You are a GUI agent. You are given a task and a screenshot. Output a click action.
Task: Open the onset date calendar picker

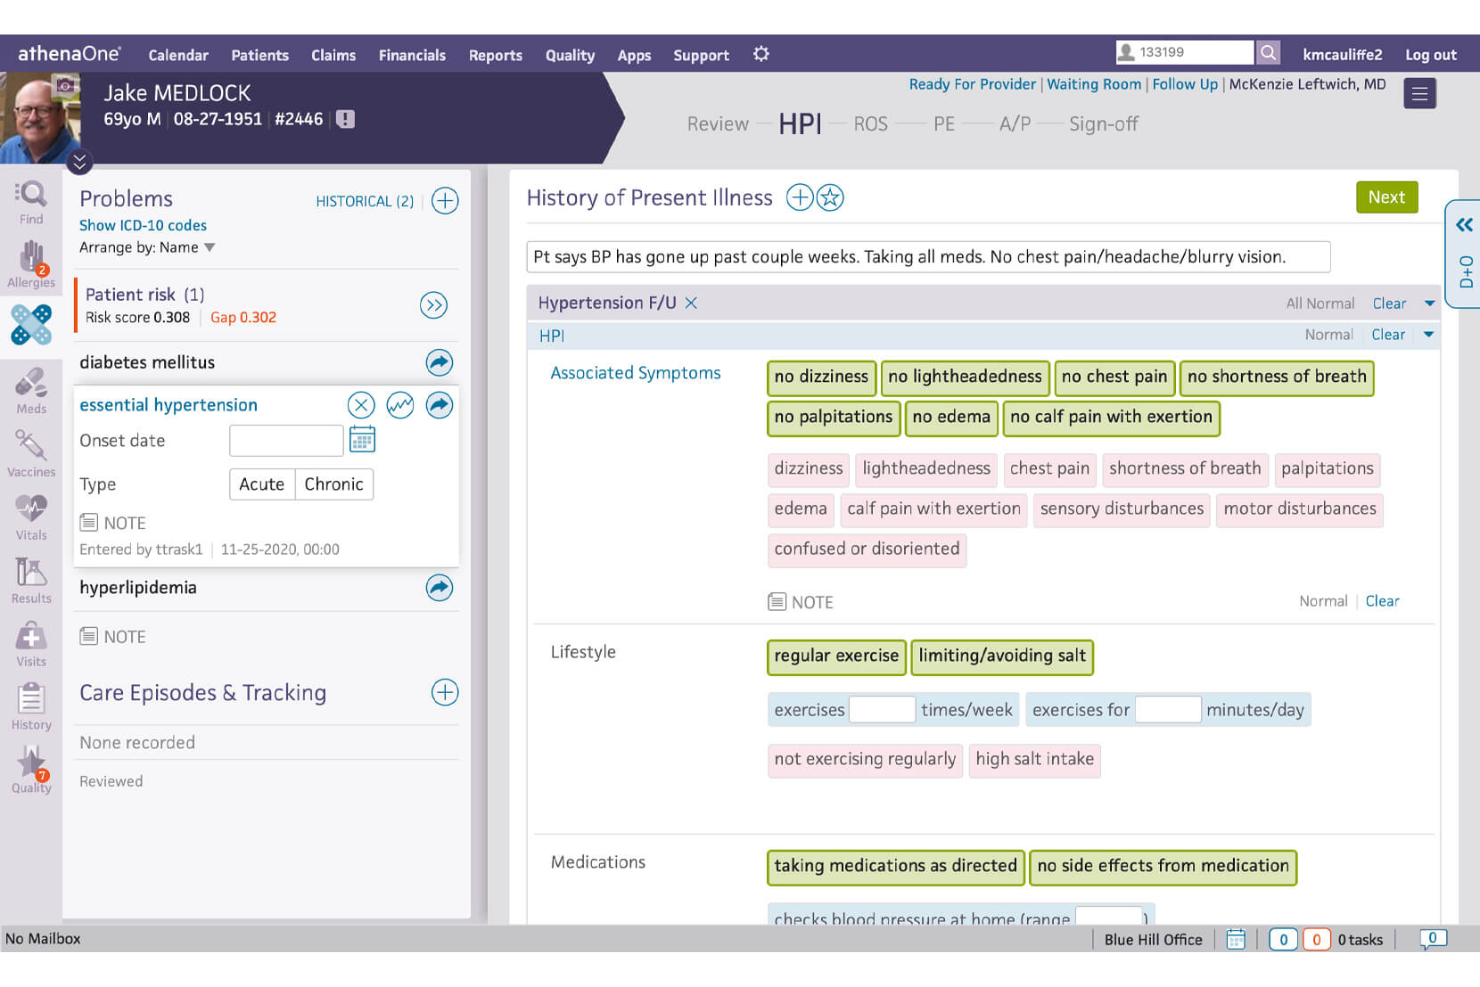click(x=361, y=439)
